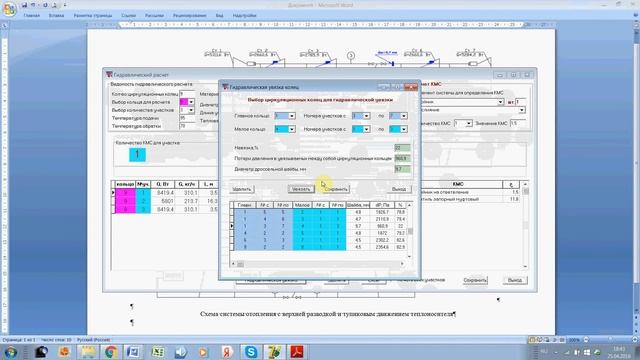Click the Малое column header in увязка table
This screenshot has width=640, height=360.
pos(302,205)
